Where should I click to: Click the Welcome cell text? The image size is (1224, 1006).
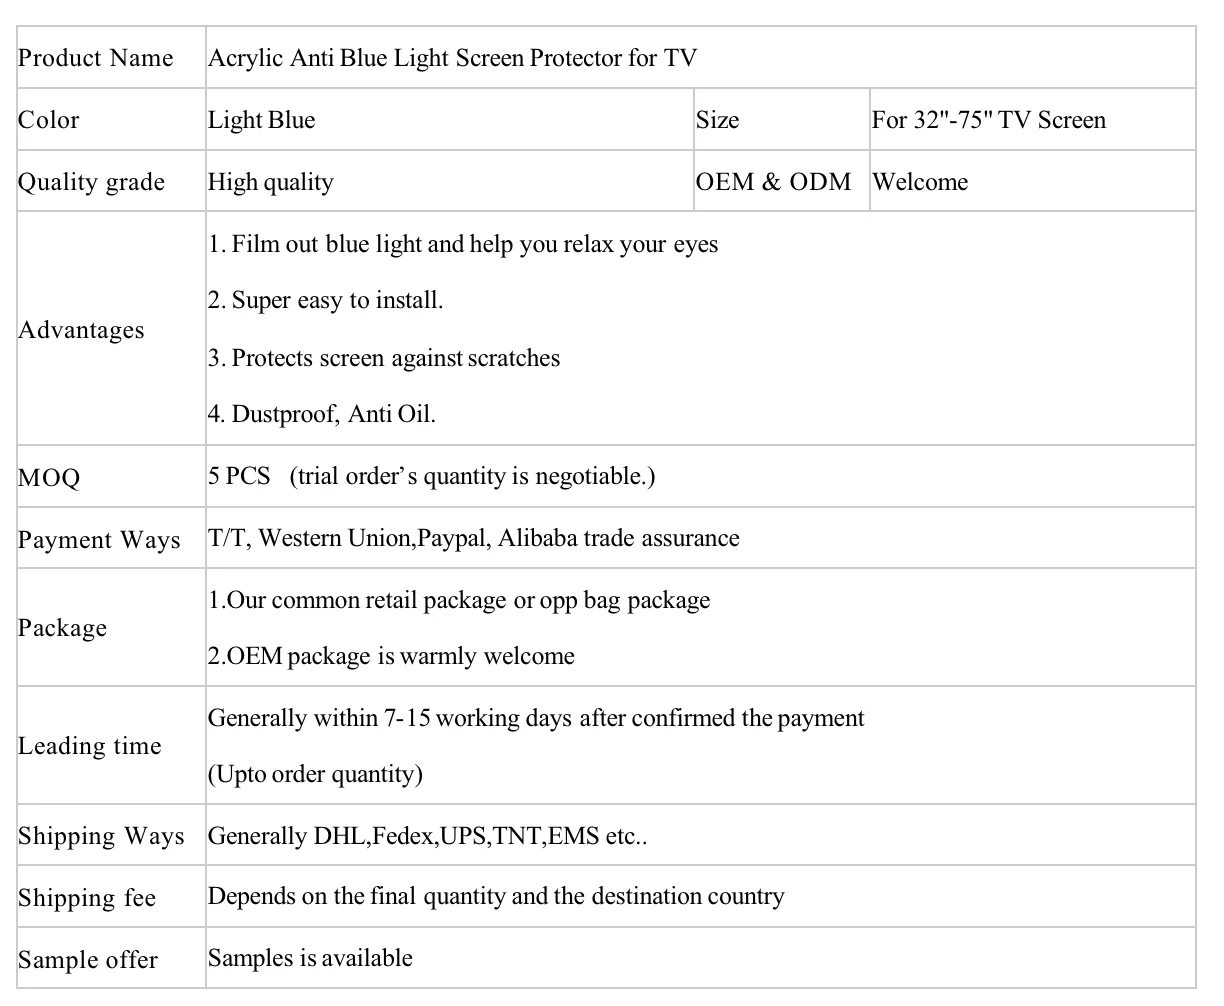(920, 182)
